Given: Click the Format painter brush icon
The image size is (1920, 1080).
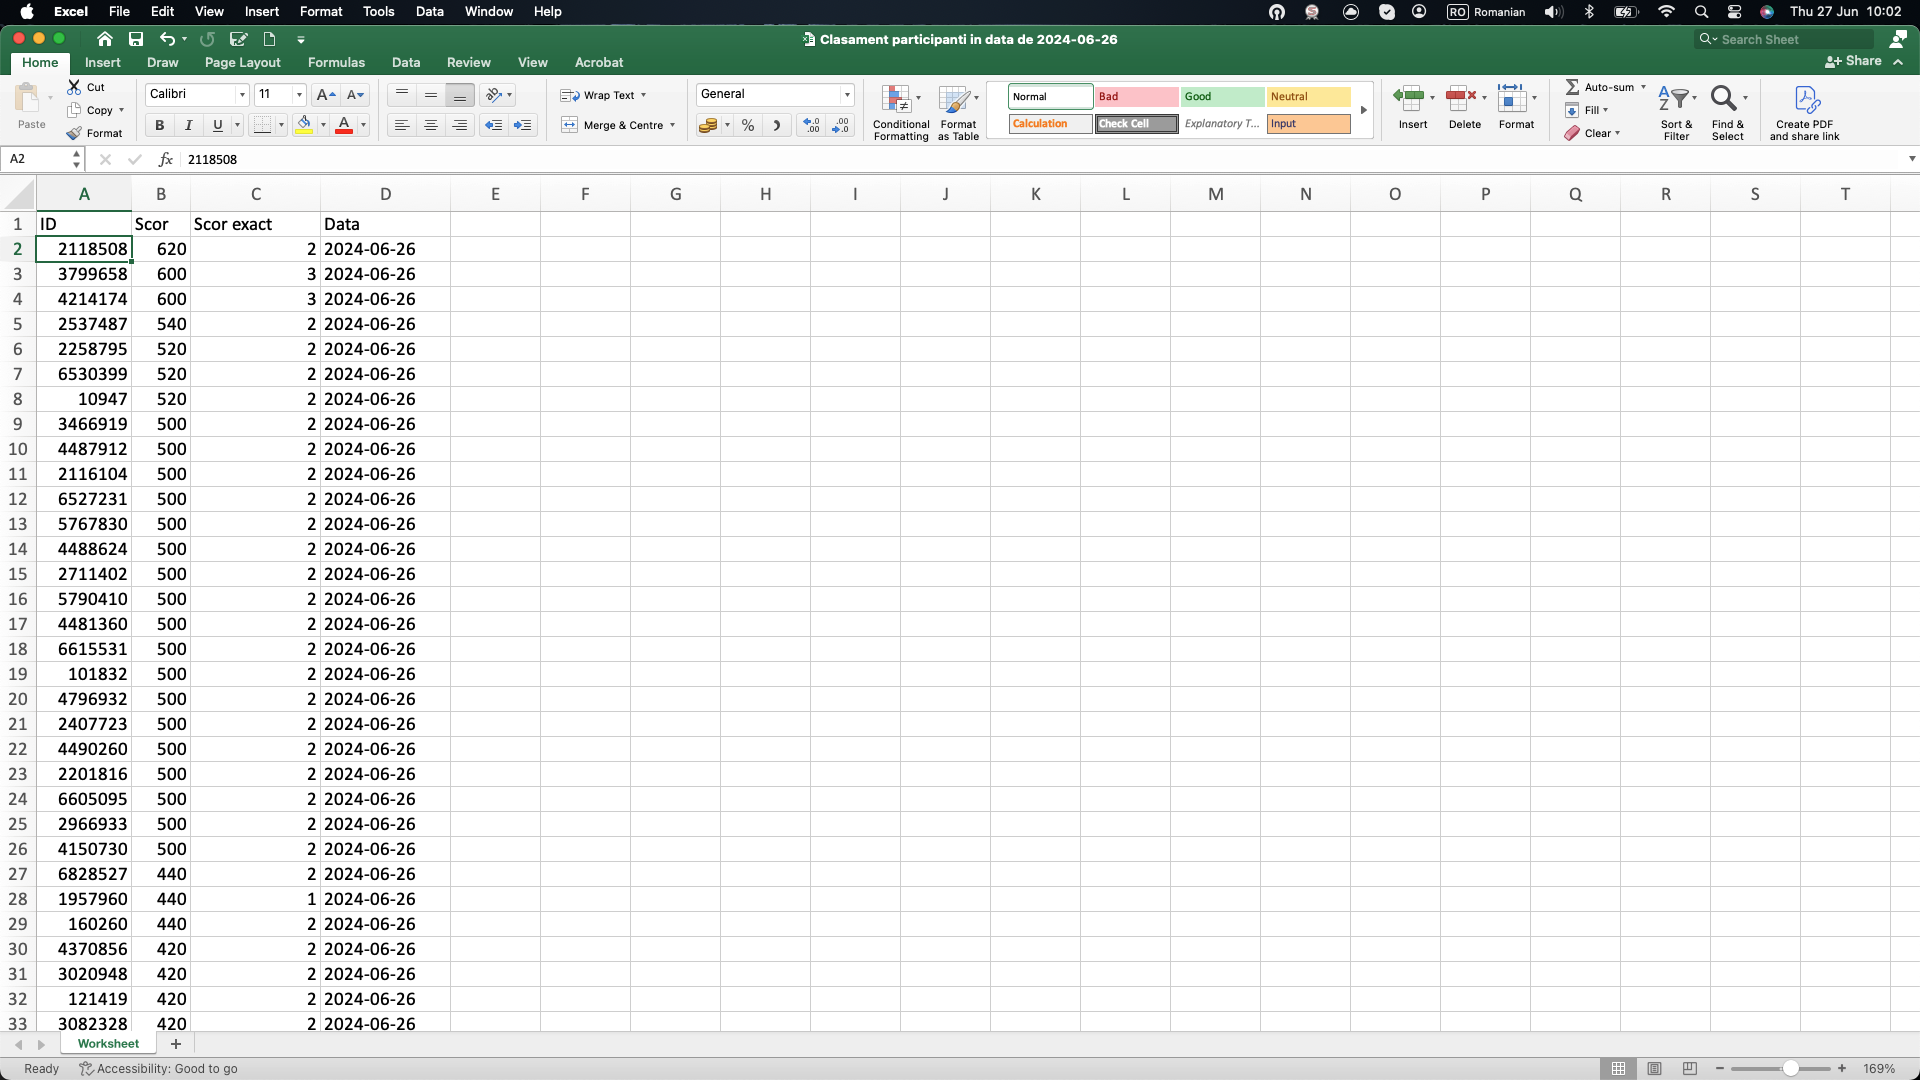Looking at the screenshot, I should (x=74, y=133).
